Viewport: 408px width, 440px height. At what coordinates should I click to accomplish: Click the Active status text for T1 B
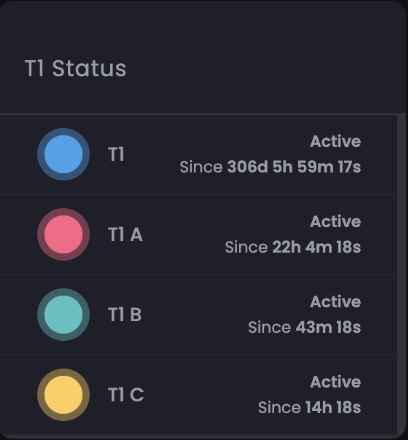click(x=335, y=302)
